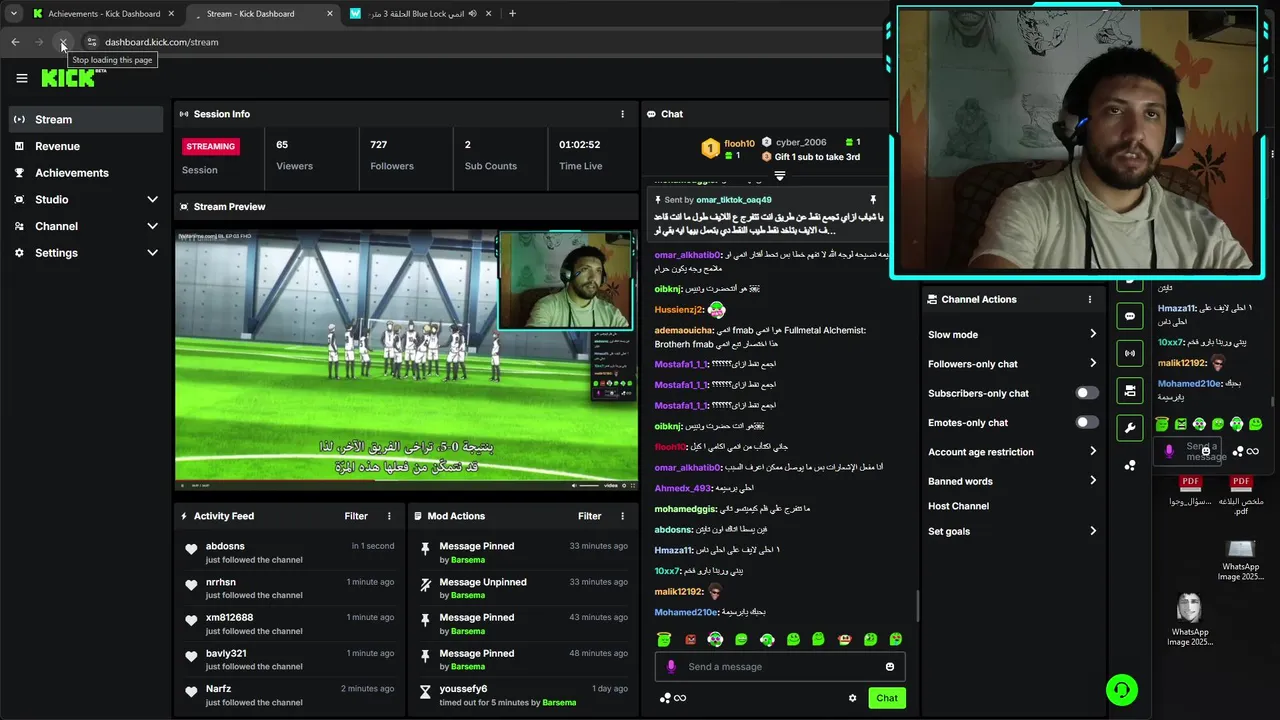Toggle Emotes-only chat switch
The image size is (1280, 720).
click(x=1087, y=422)
